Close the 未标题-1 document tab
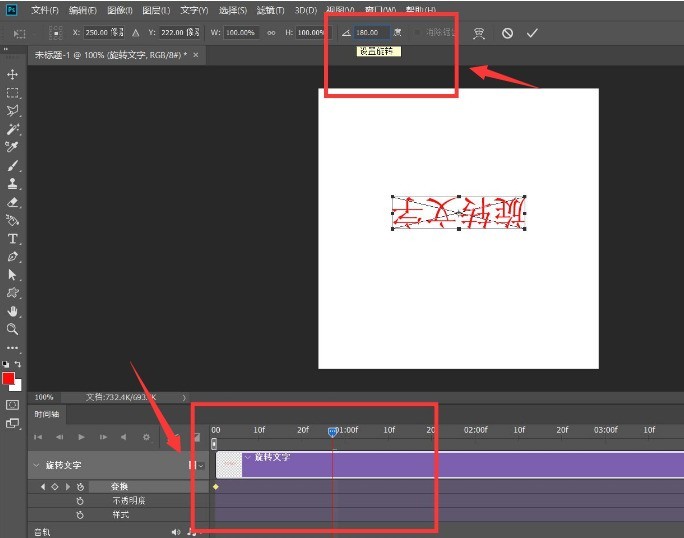The height and width of the screenshot is (538, 684). pos(196,55)
